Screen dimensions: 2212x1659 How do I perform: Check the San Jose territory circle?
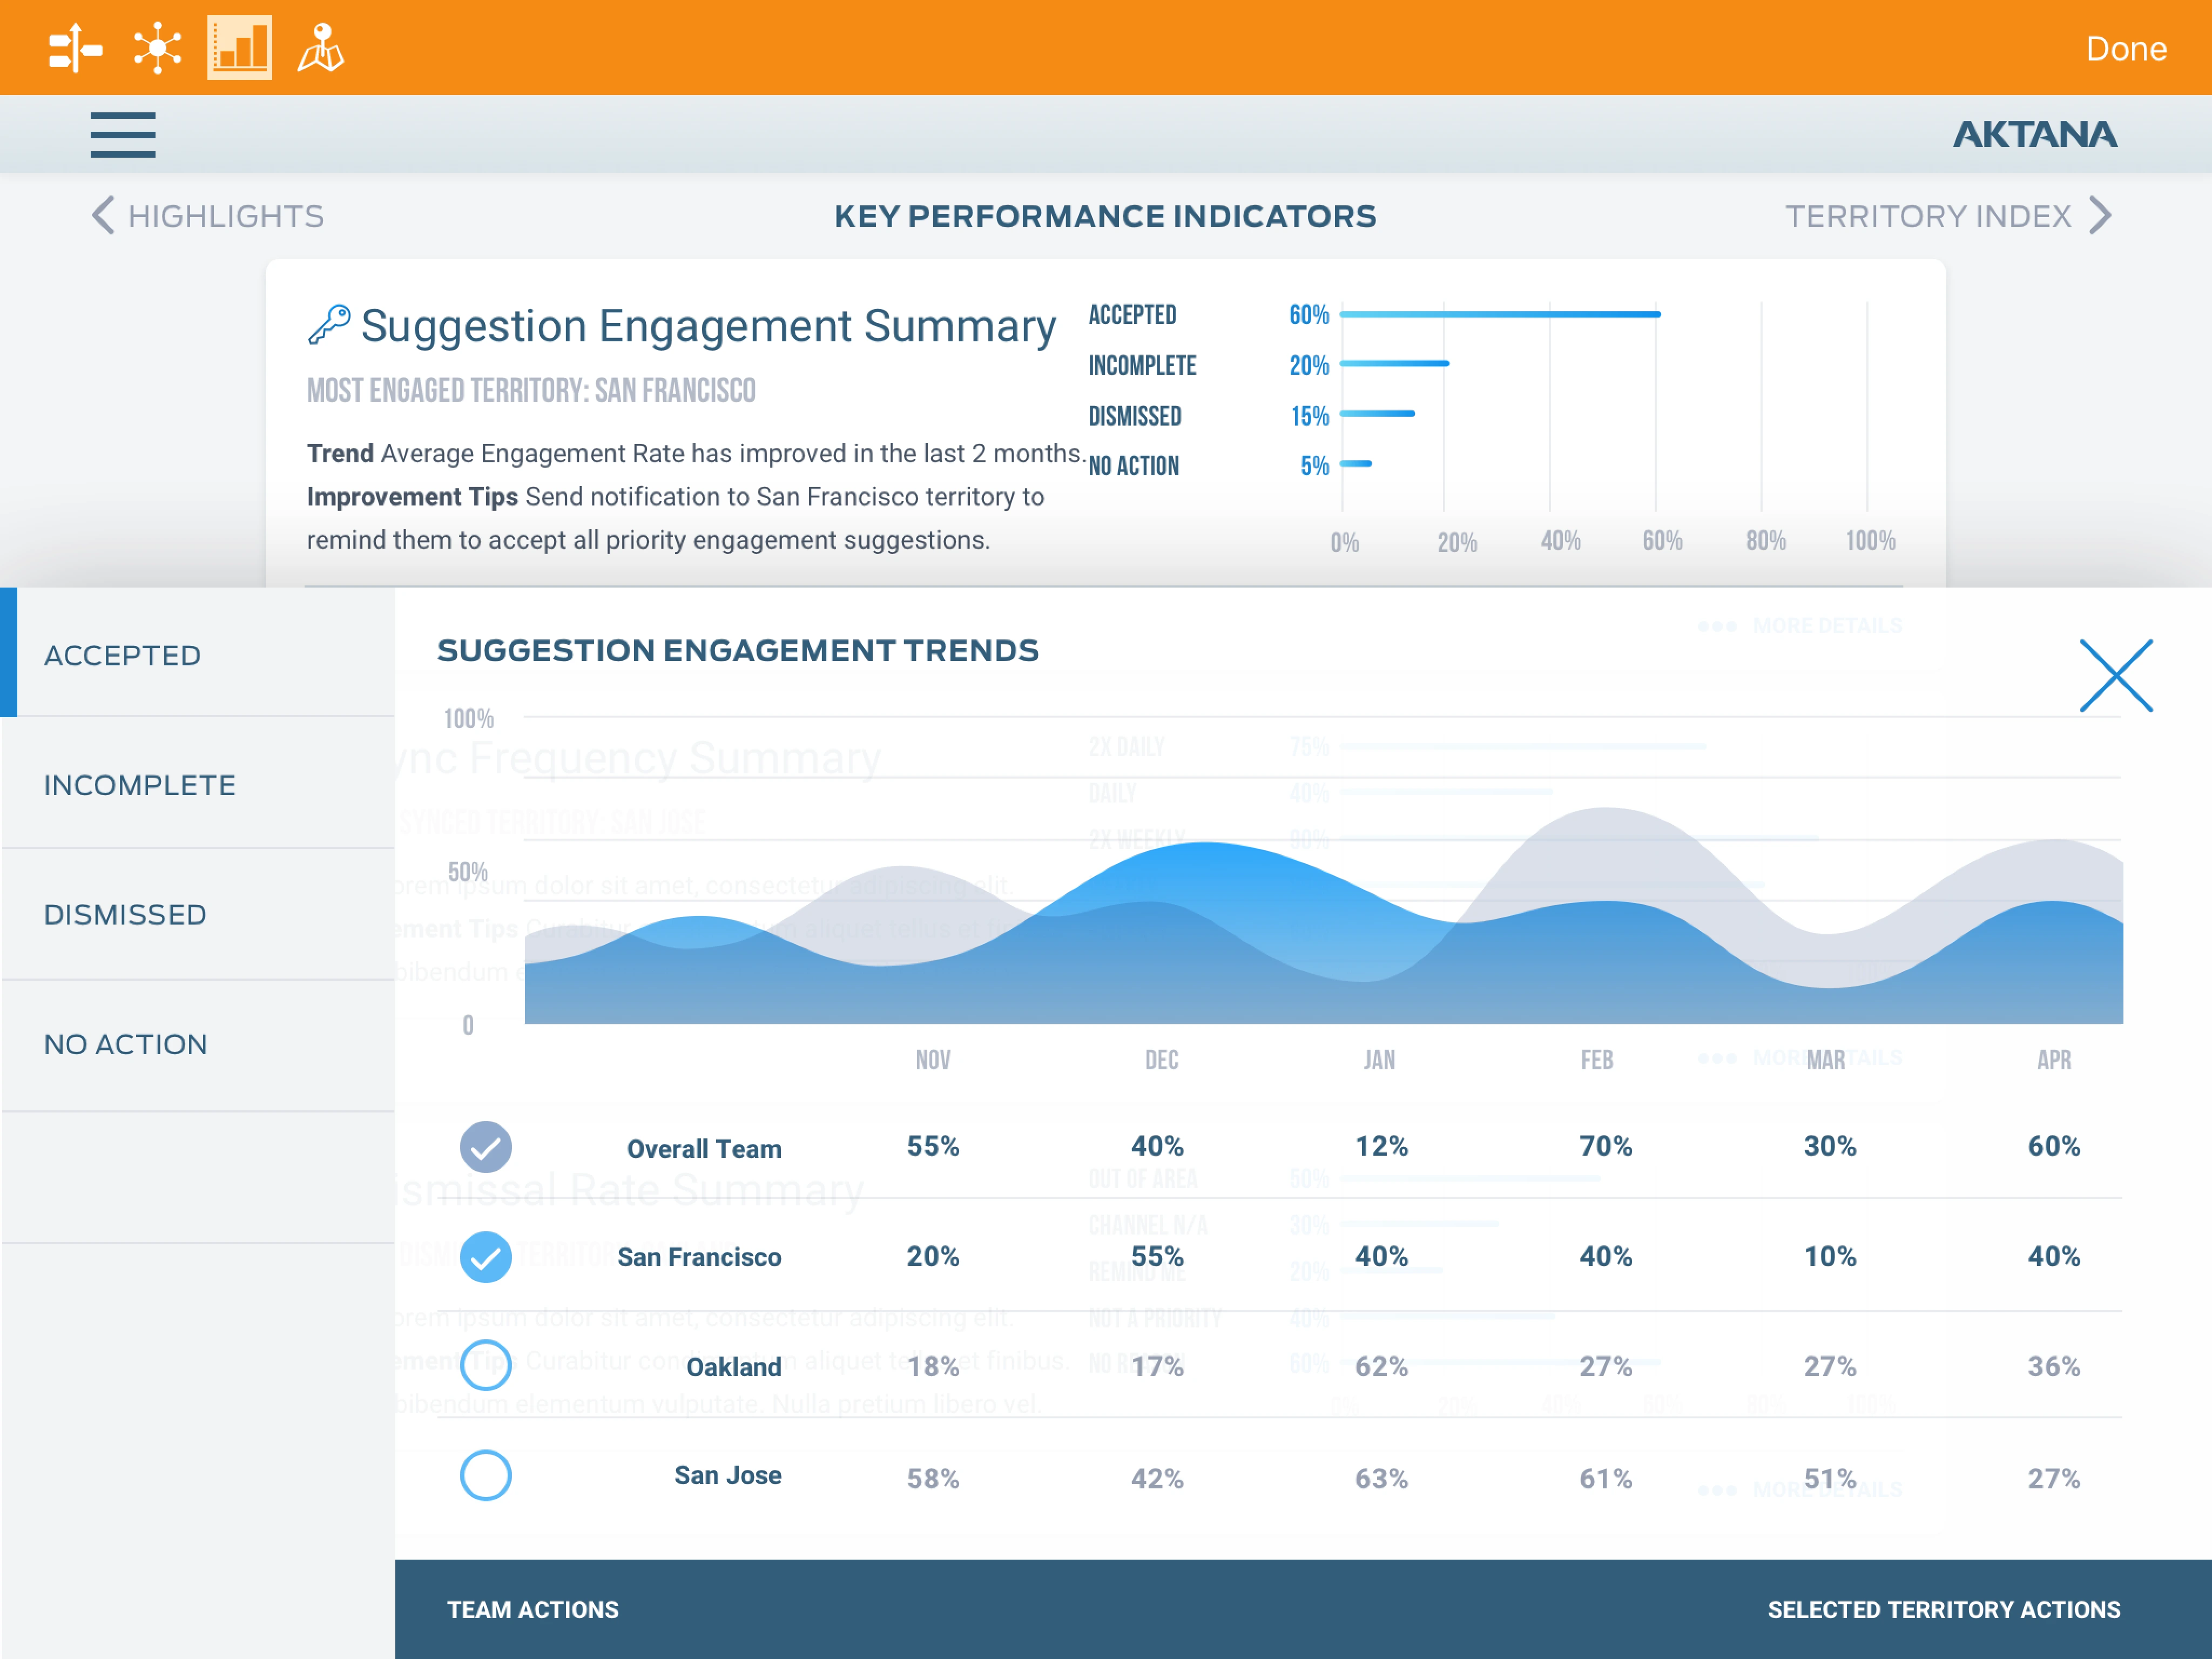(x=485, y=1475)
